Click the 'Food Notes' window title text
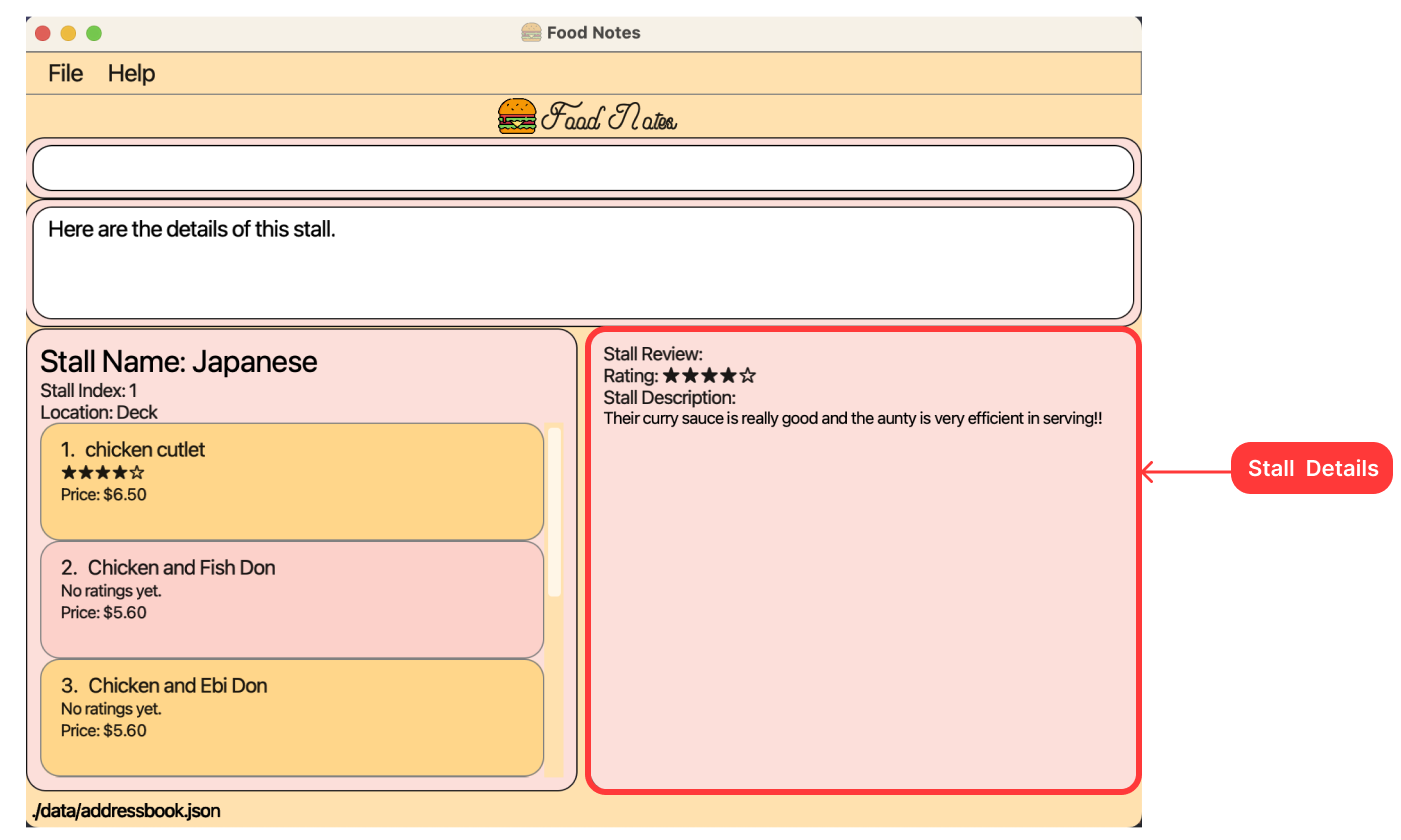 [594, 32]
